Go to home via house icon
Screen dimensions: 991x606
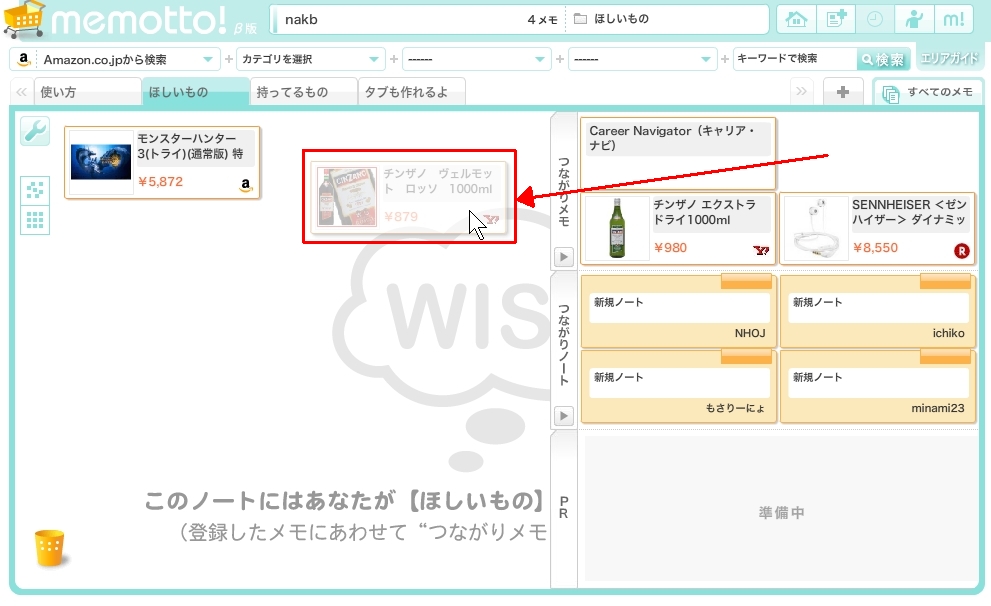pos(796,19)
